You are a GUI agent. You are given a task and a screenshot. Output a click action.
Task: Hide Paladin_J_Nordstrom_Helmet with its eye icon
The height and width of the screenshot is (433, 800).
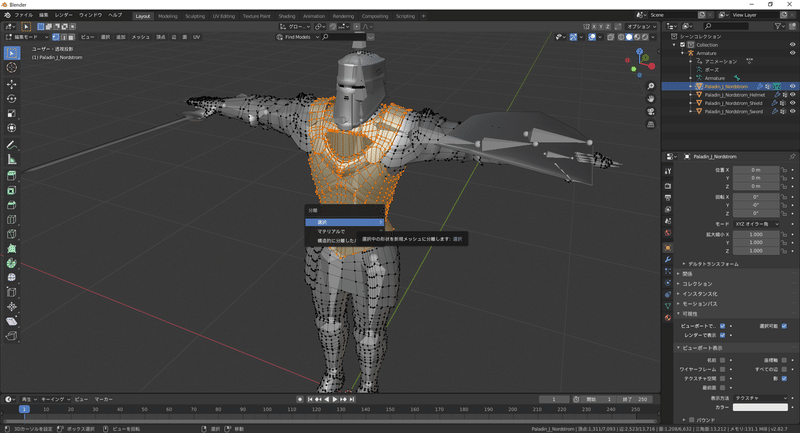(792, 95)
